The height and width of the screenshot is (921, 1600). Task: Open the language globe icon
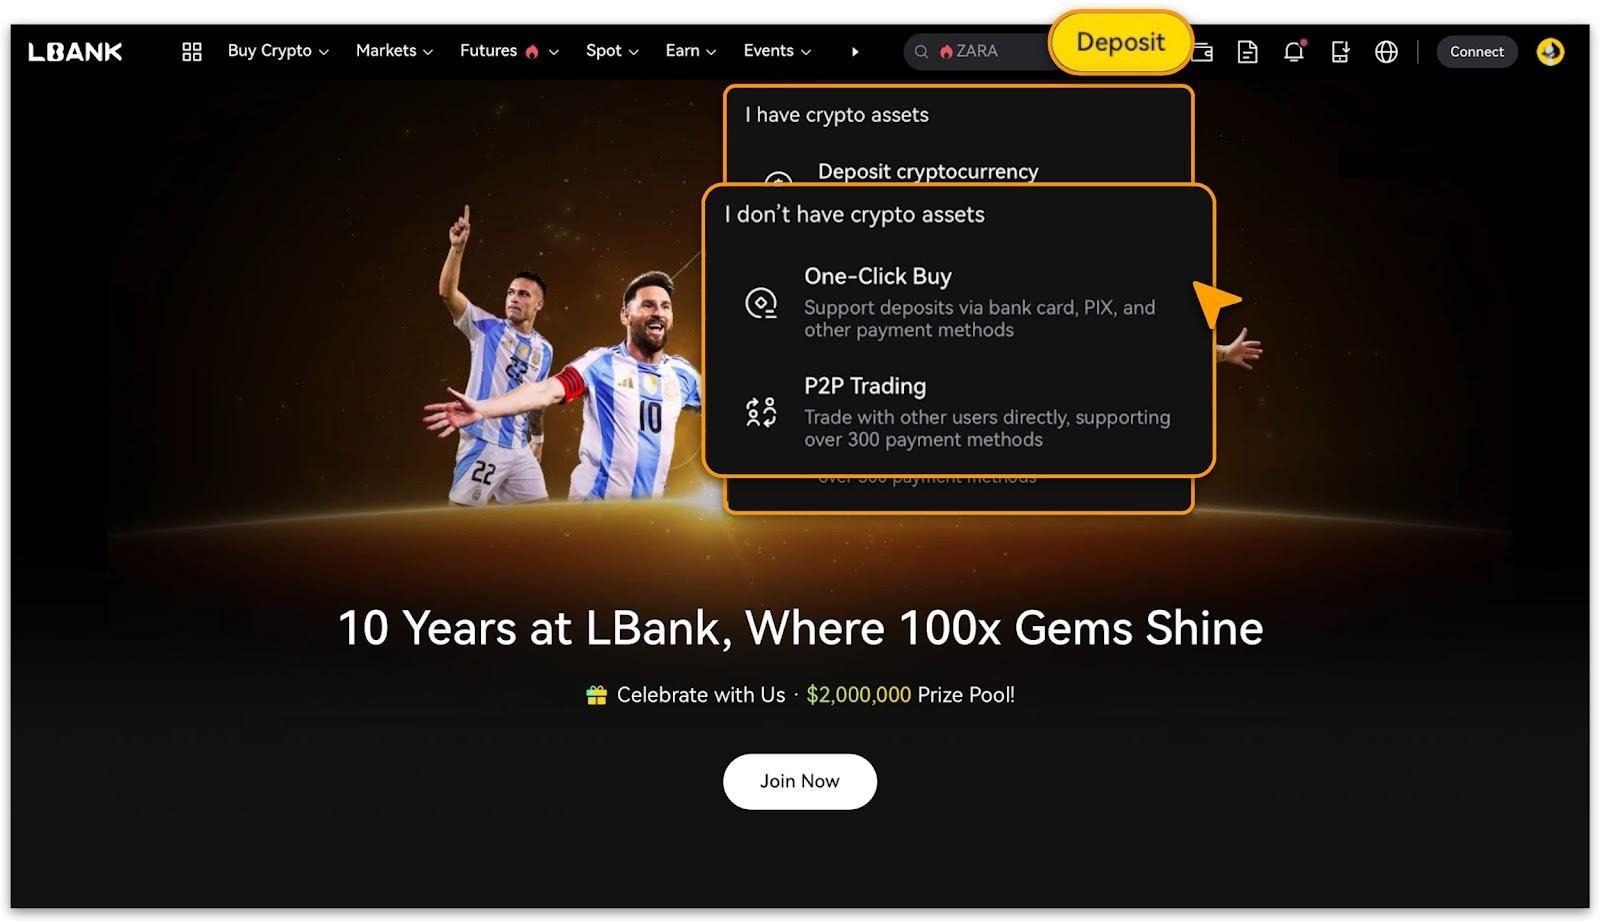1386,52
